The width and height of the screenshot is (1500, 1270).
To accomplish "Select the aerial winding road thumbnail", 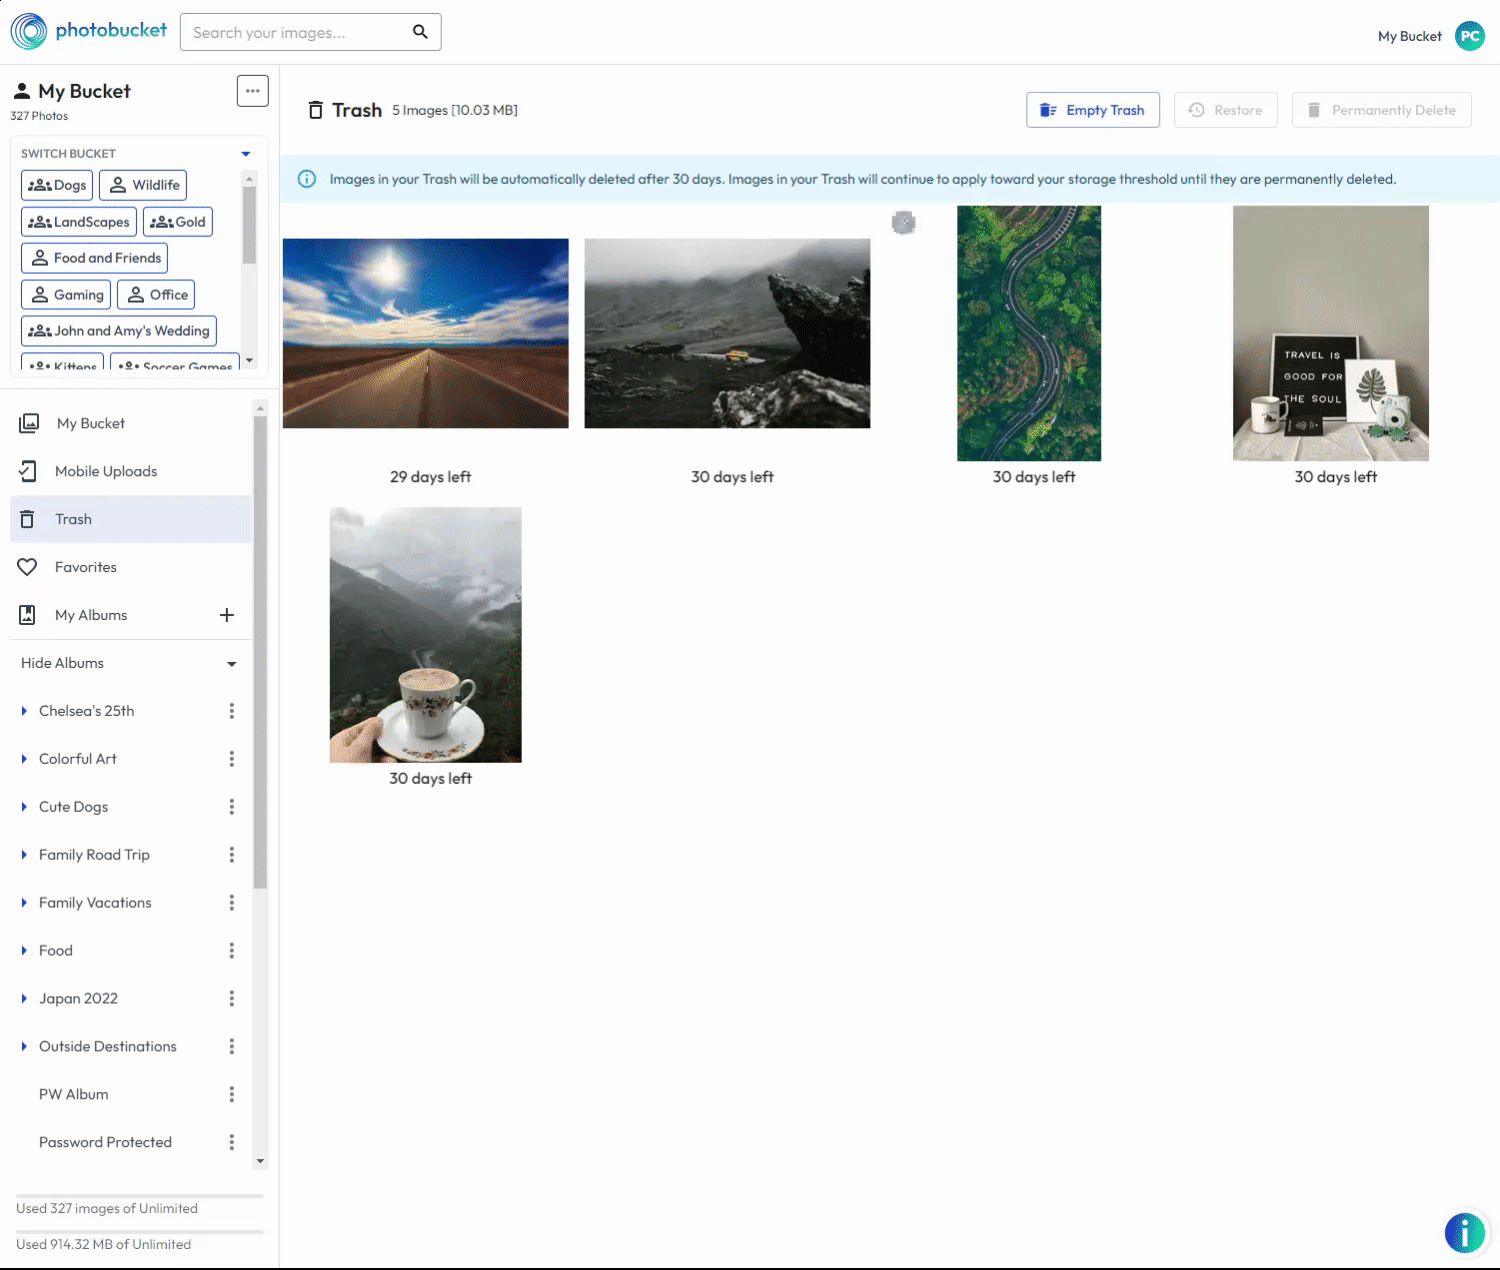I will pyautogui.click(x=1029, y=333).
